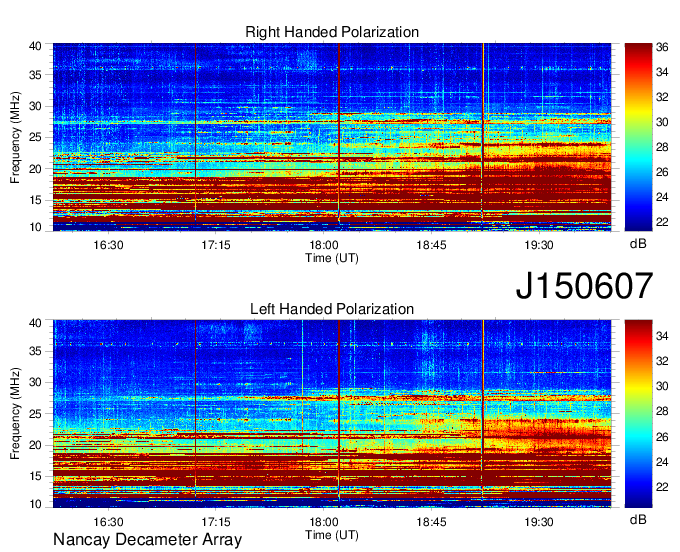Click the 24 value on top colorbar
Screen dimensions: 680x552
coord(662,197)
